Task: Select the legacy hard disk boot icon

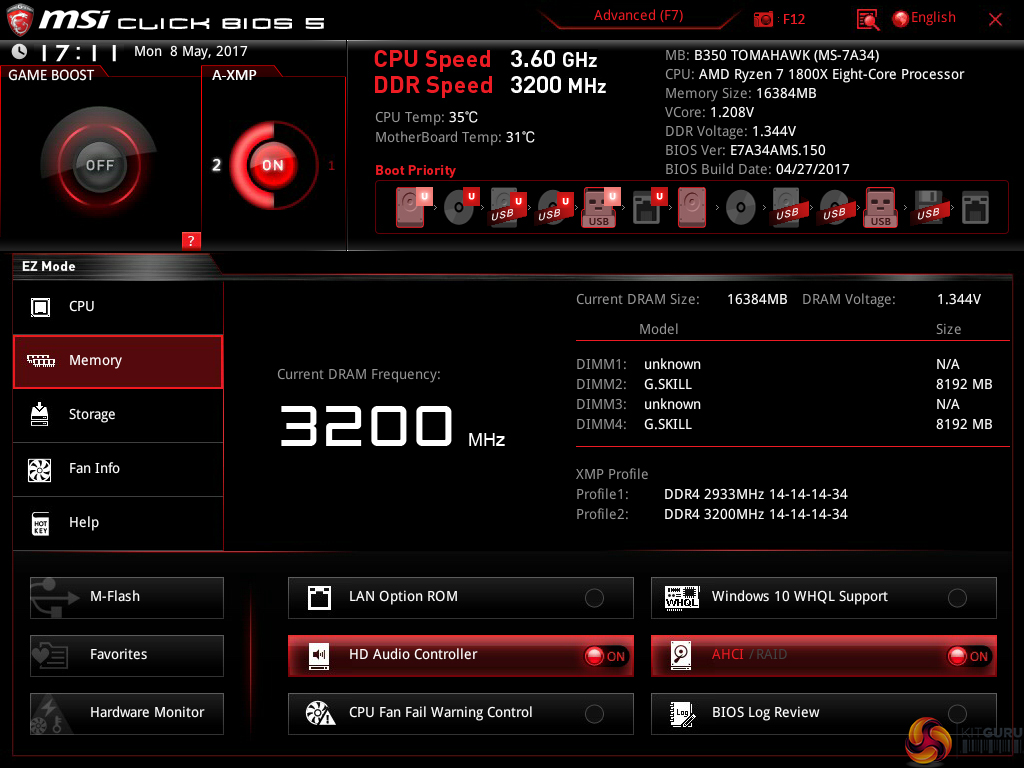Action: pos(692,207)
